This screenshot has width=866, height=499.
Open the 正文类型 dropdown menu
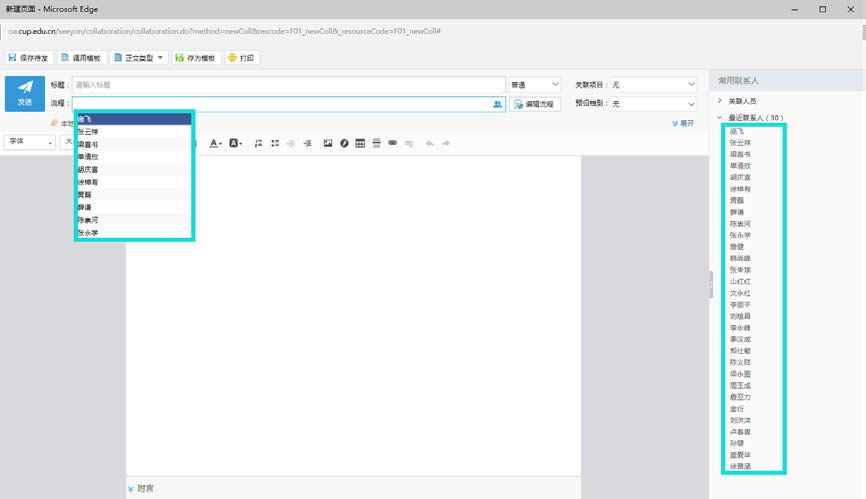pos(138,58)
